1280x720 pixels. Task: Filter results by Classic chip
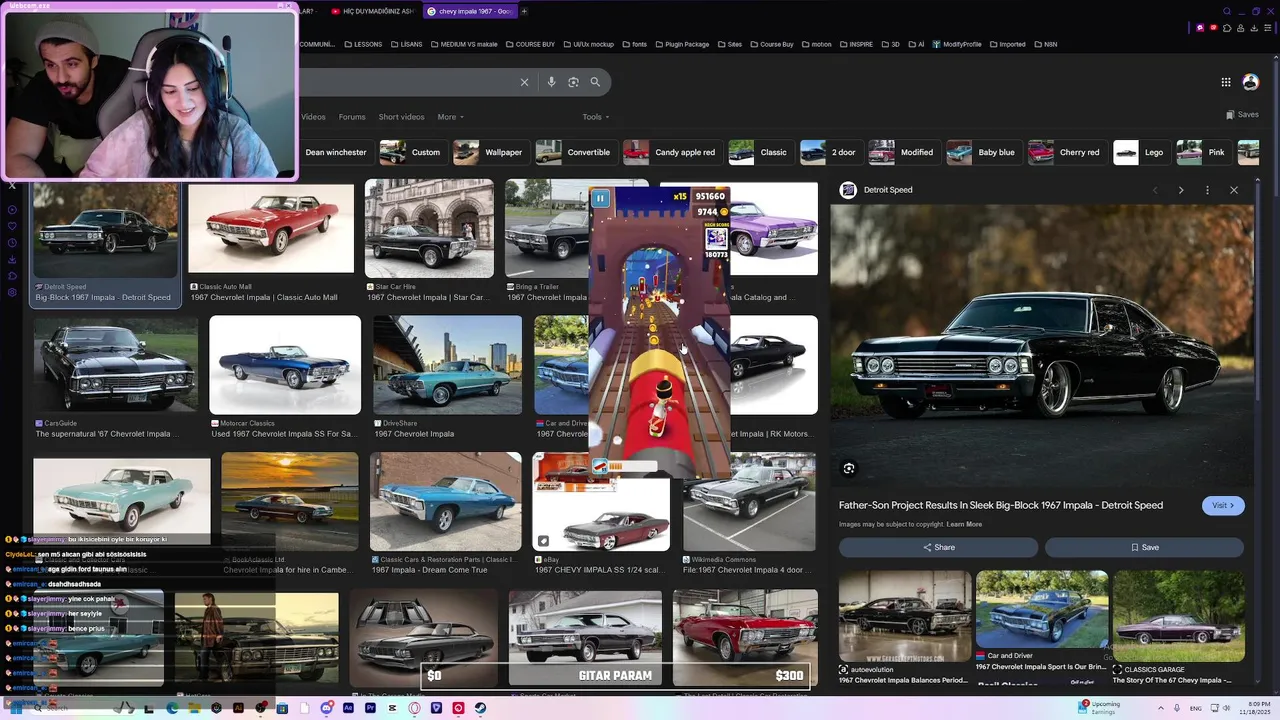760,152
